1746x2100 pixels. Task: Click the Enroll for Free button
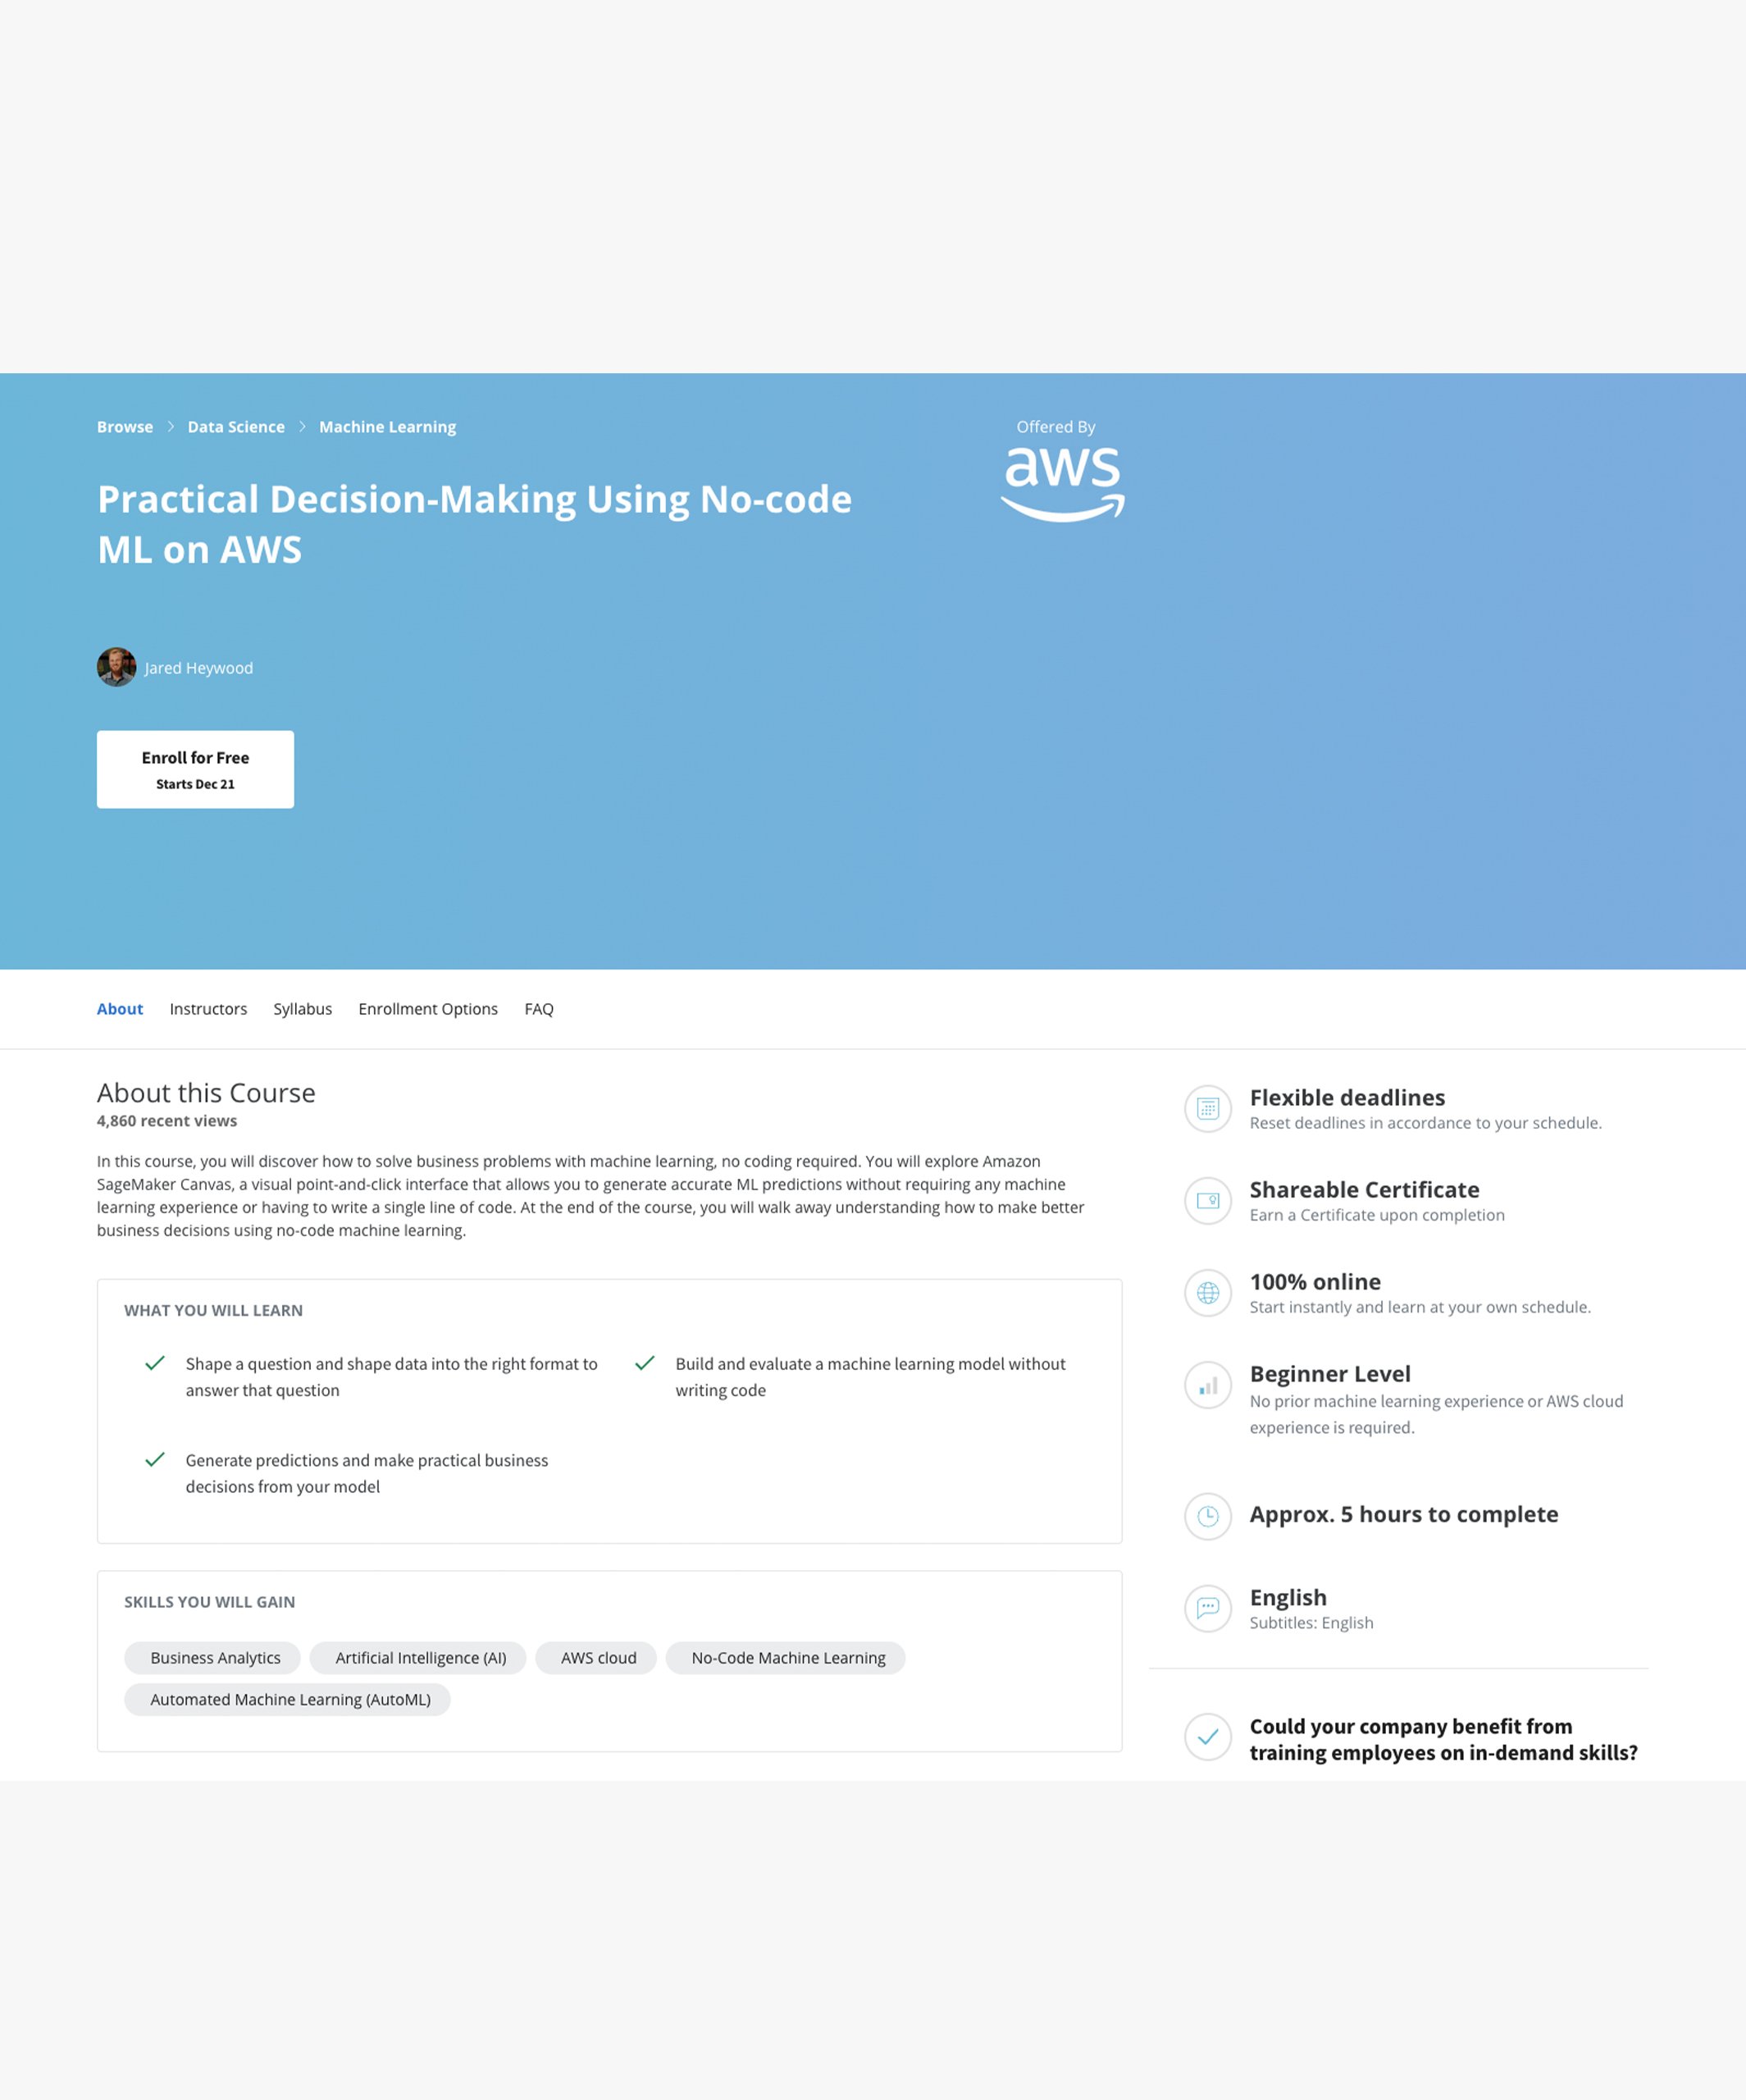pos(195,768)
